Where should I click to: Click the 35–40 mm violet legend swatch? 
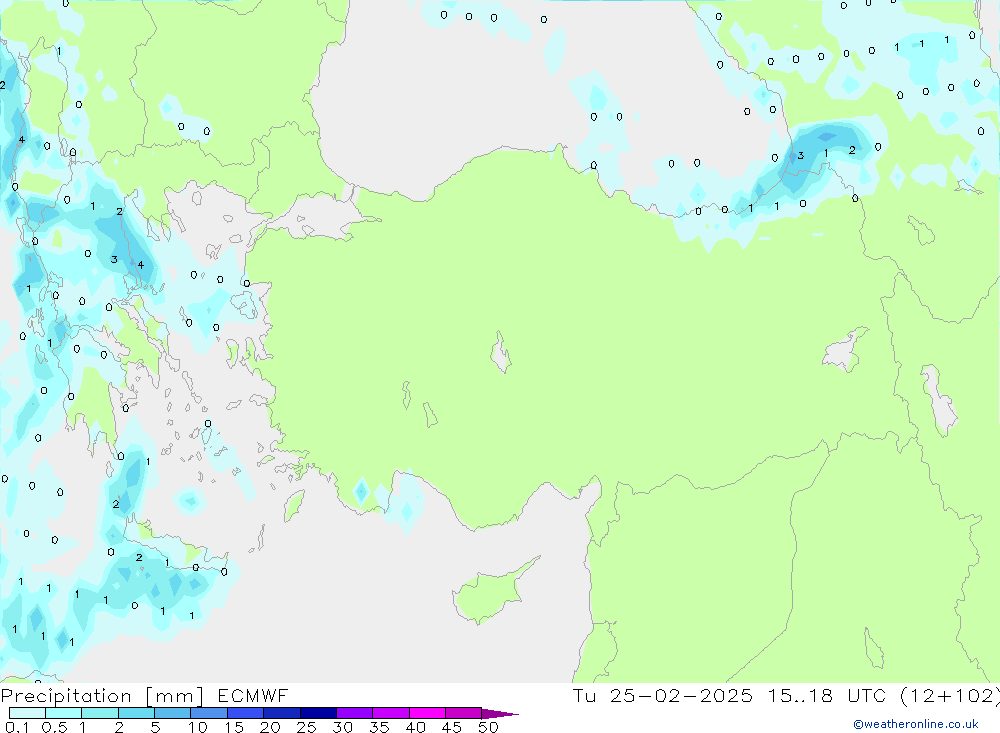pos(391,713)
